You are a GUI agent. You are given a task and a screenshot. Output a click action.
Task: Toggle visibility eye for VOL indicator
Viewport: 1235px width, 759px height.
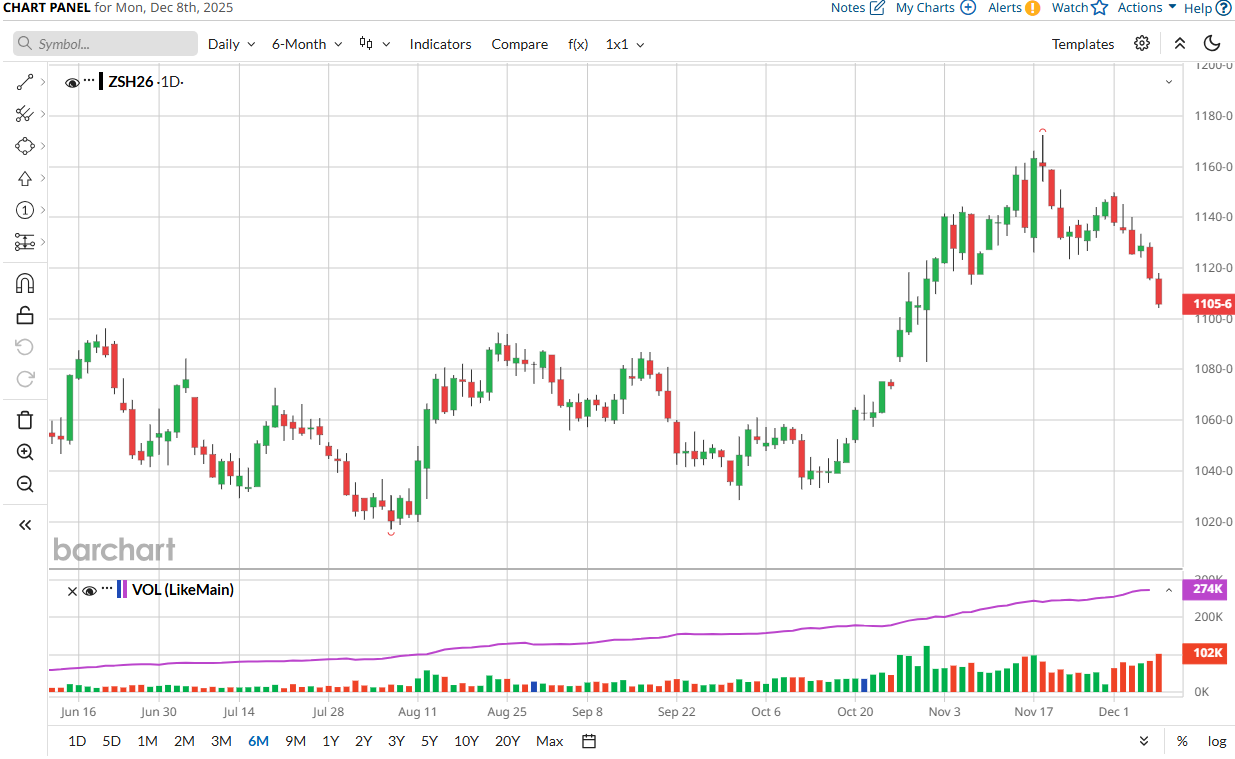(x=89, y=591)
